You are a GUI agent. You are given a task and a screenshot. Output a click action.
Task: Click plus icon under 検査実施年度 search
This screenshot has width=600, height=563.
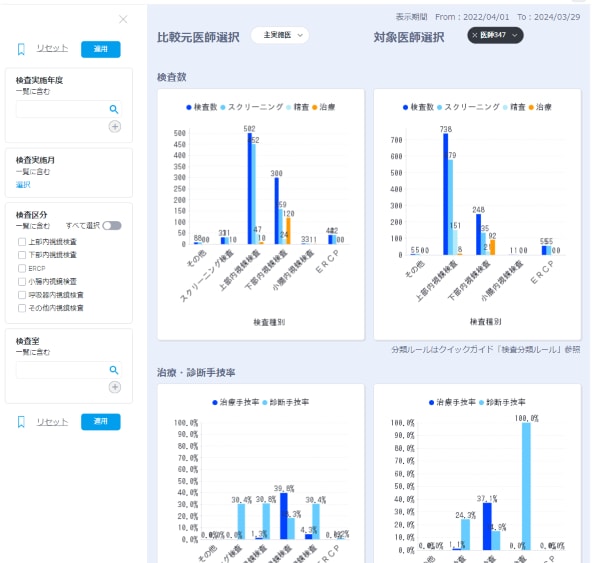(x=115, y=126)
